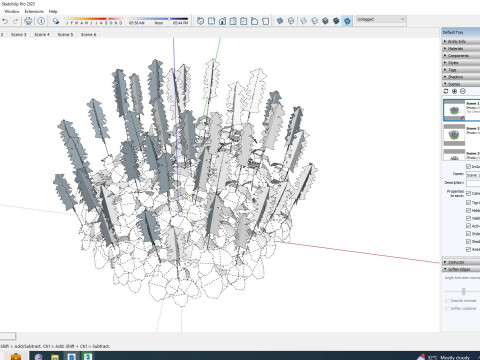Open the Help menu
Screen dimensions: 480x360
tap(53, 11)
